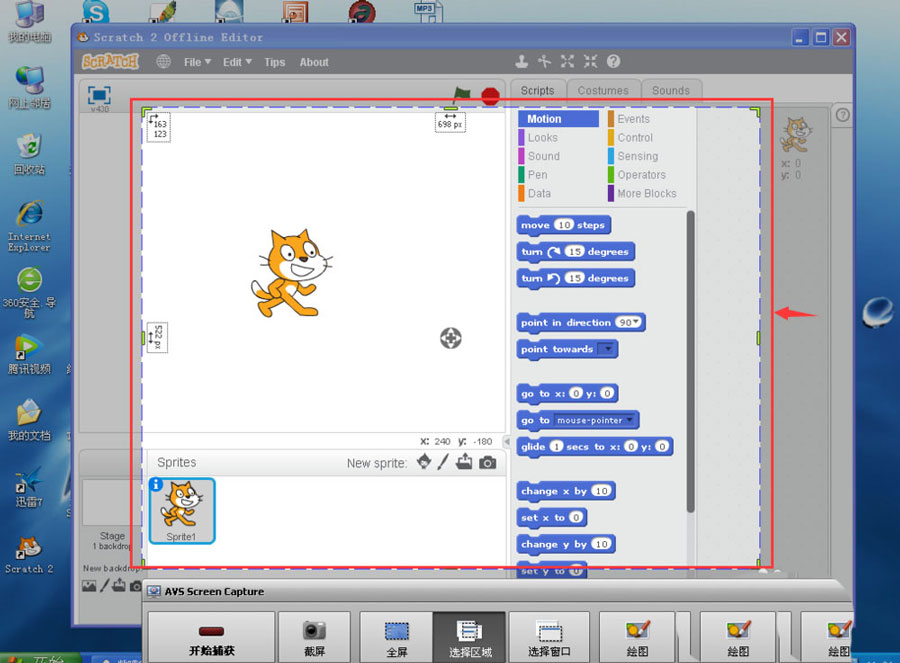Screen dimensions: 900x663
Task: Click the Shrink sprite icon in toolbar
Action: pos(590,61)
